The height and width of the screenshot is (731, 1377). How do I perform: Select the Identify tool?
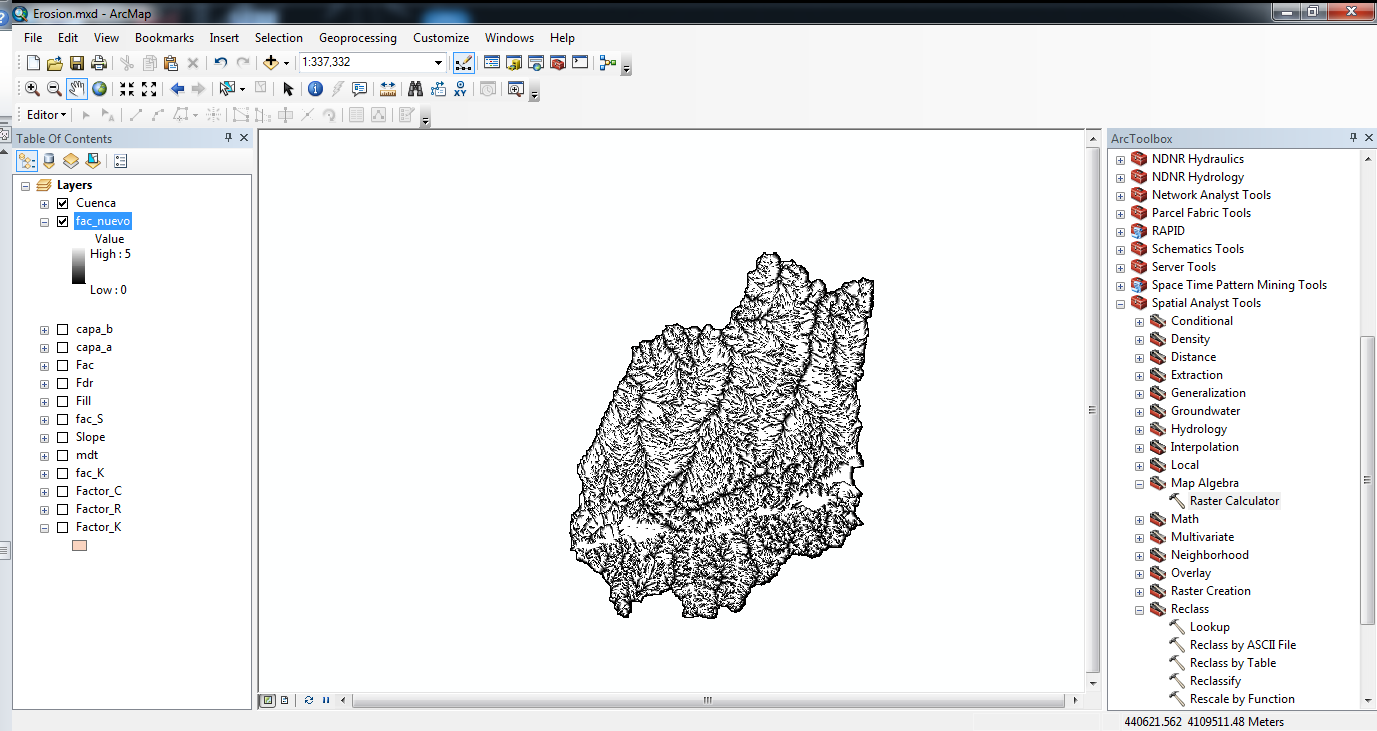[x=315, y=88]
